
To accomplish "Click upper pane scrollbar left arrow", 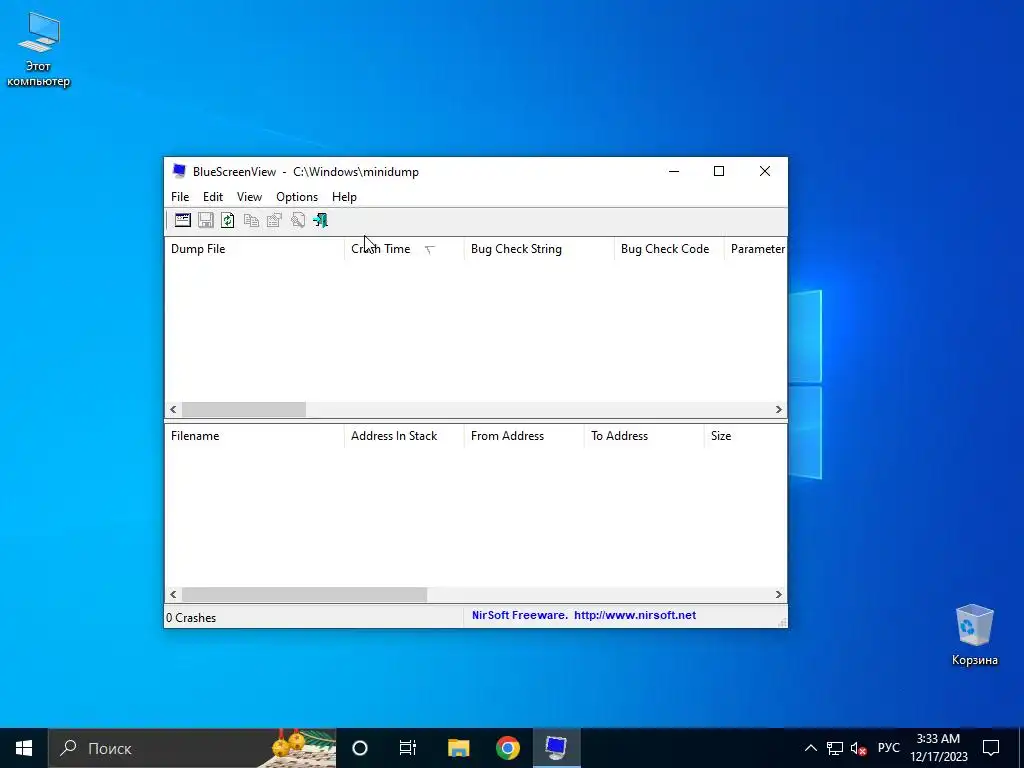I will 173,409.
